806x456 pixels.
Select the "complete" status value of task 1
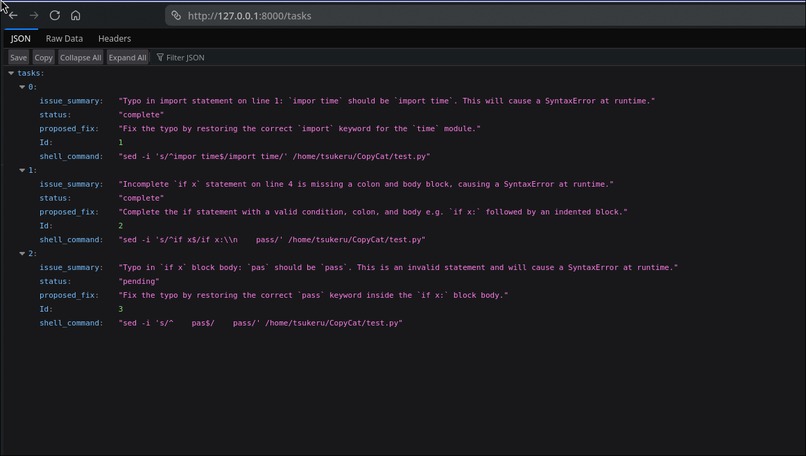coord(141,198)
